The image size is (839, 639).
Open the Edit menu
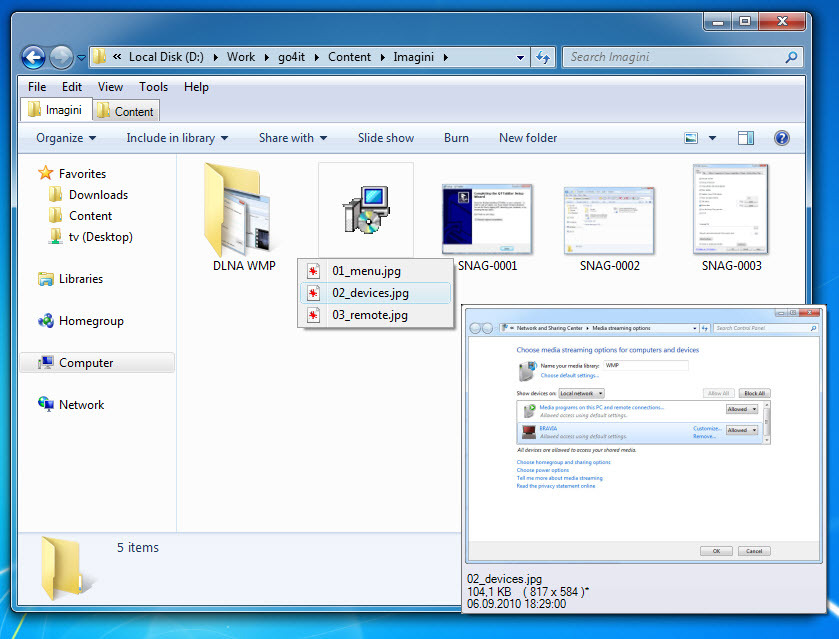pos(72,87)
